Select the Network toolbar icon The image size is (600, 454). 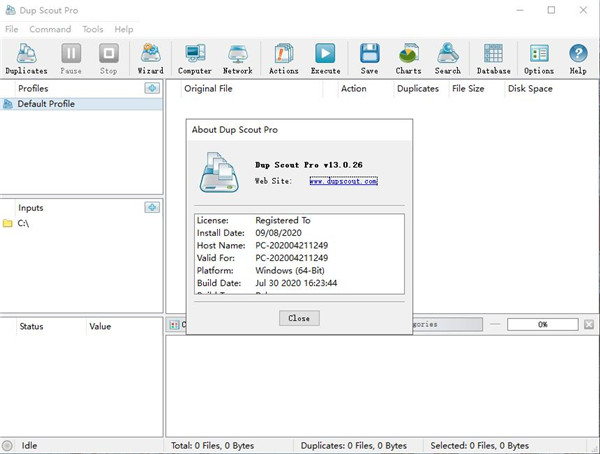point(238,59)
